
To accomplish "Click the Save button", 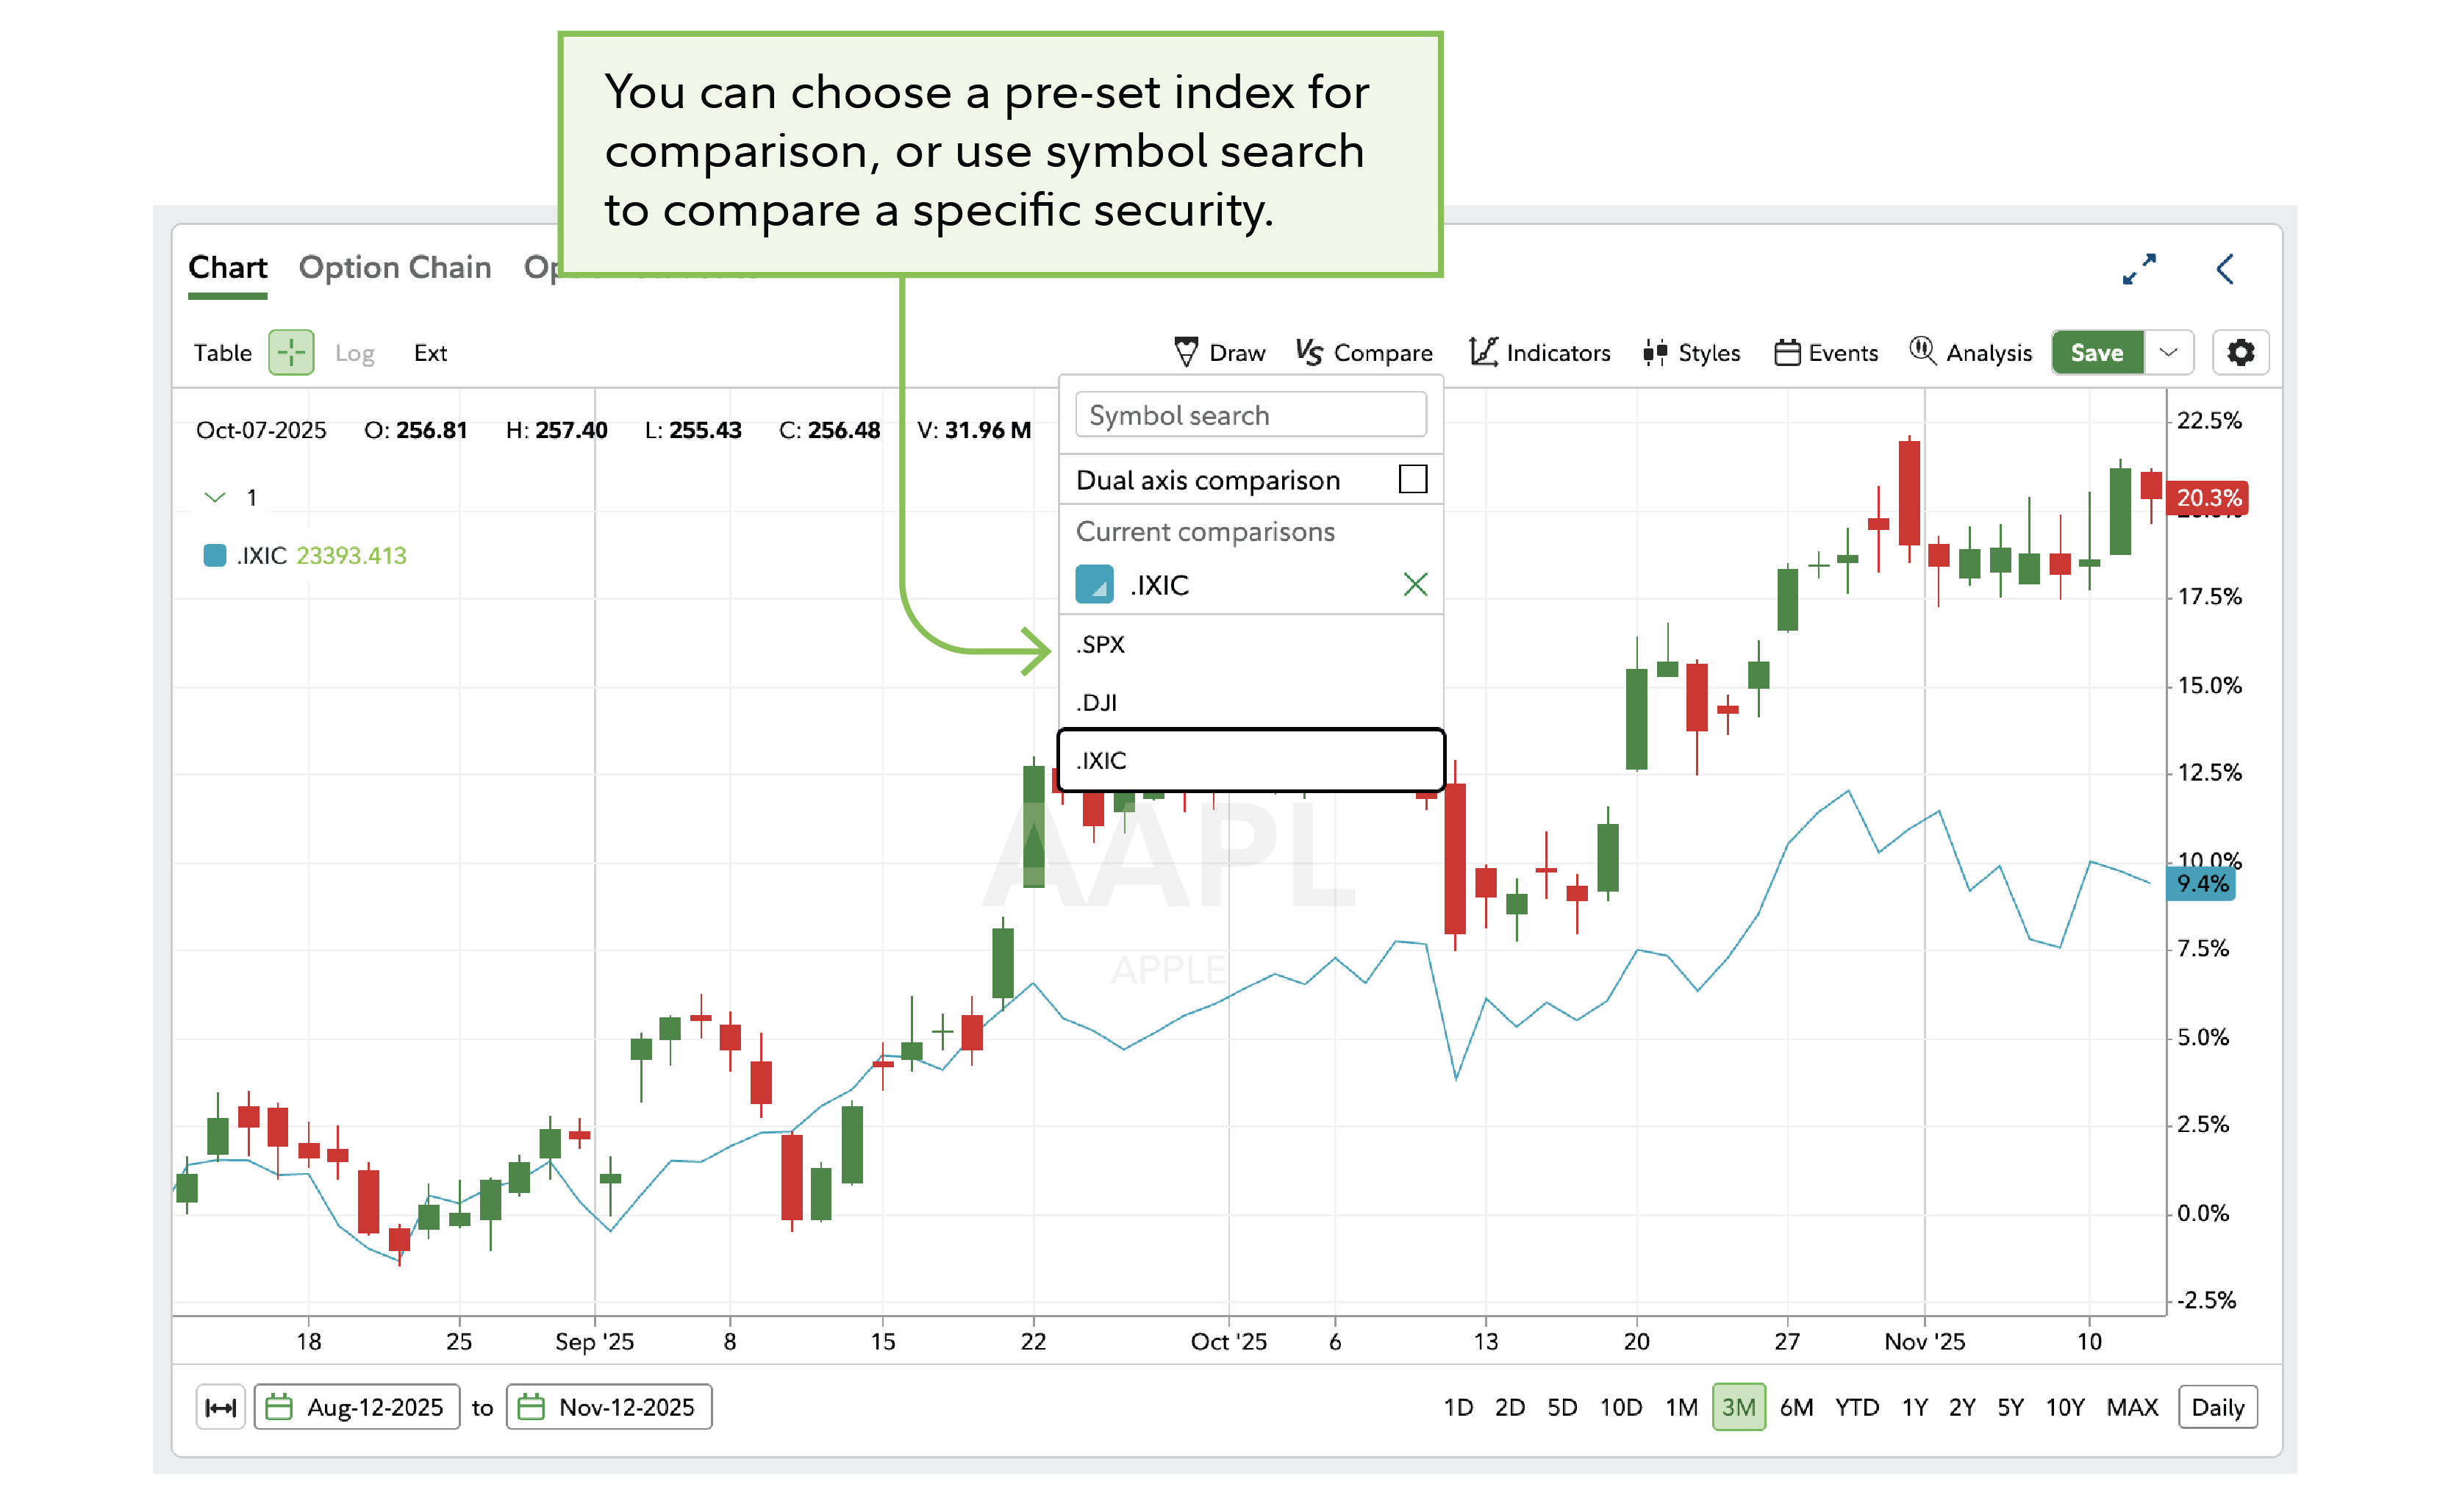I will click(2097, 352).
